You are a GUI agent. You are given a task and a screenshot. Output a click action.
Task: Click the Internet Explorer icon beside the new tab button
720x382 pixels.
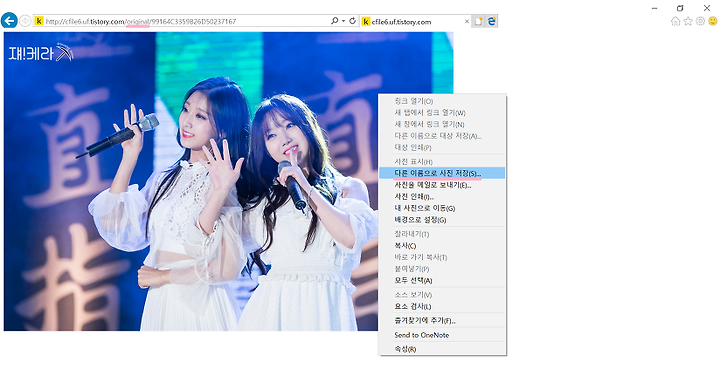[x=491, y=22]
